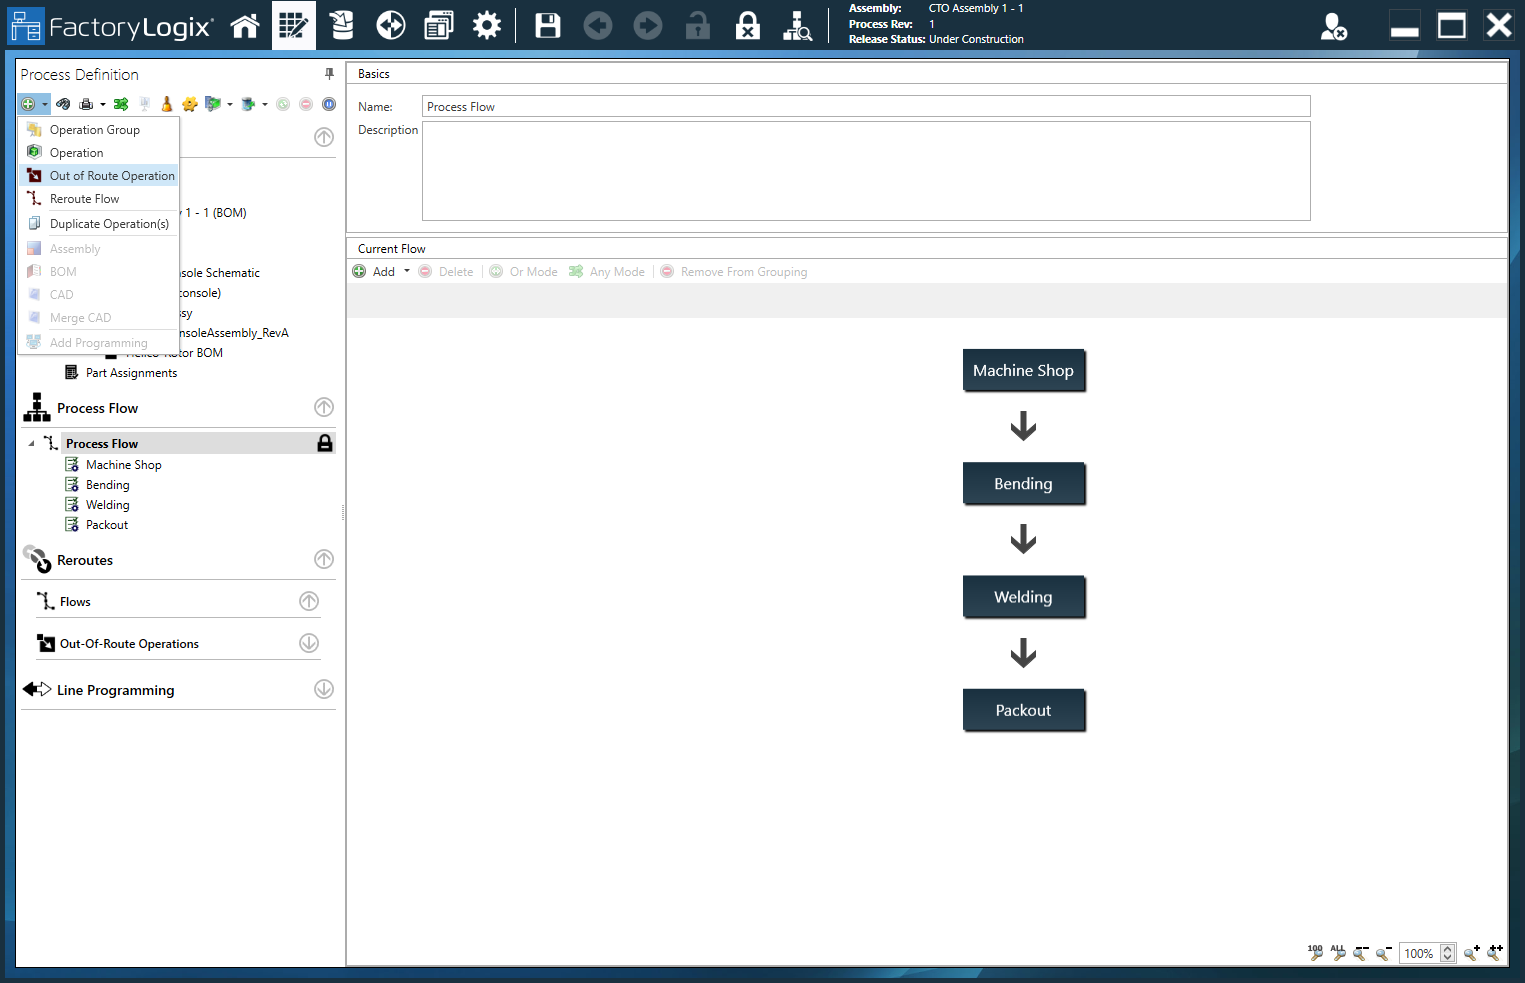Click the save icon in the top toolbar
Screen dimensions: 1525x983
click(x=547, y=25)
